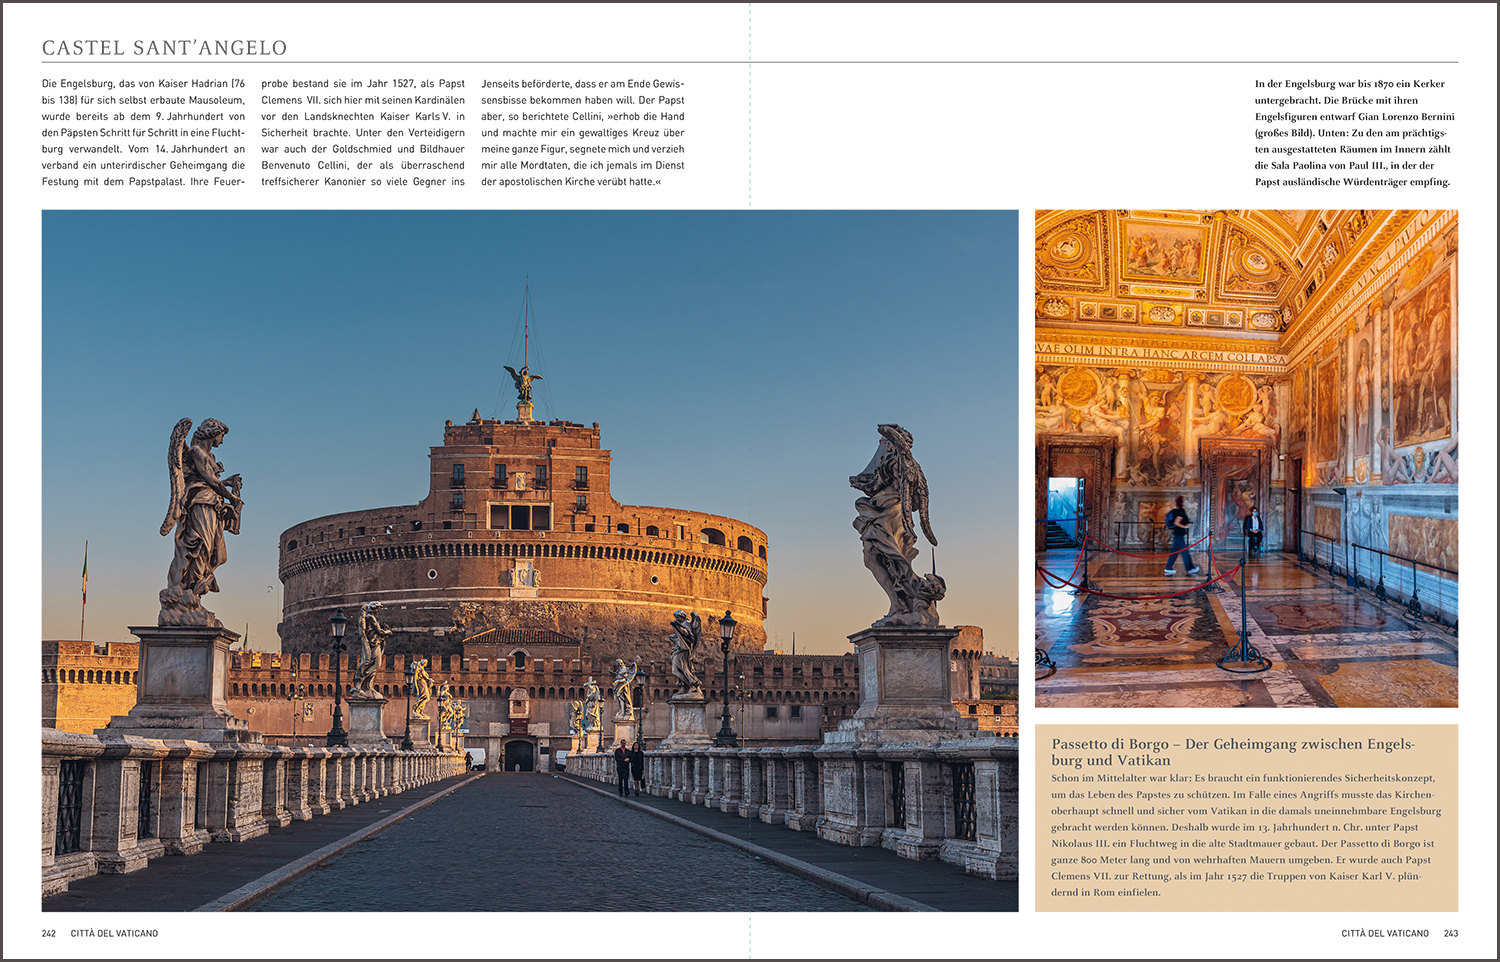1500x962 pixels.
Task: Click page number 242 in footer
Action: click(x=49, y=933)
